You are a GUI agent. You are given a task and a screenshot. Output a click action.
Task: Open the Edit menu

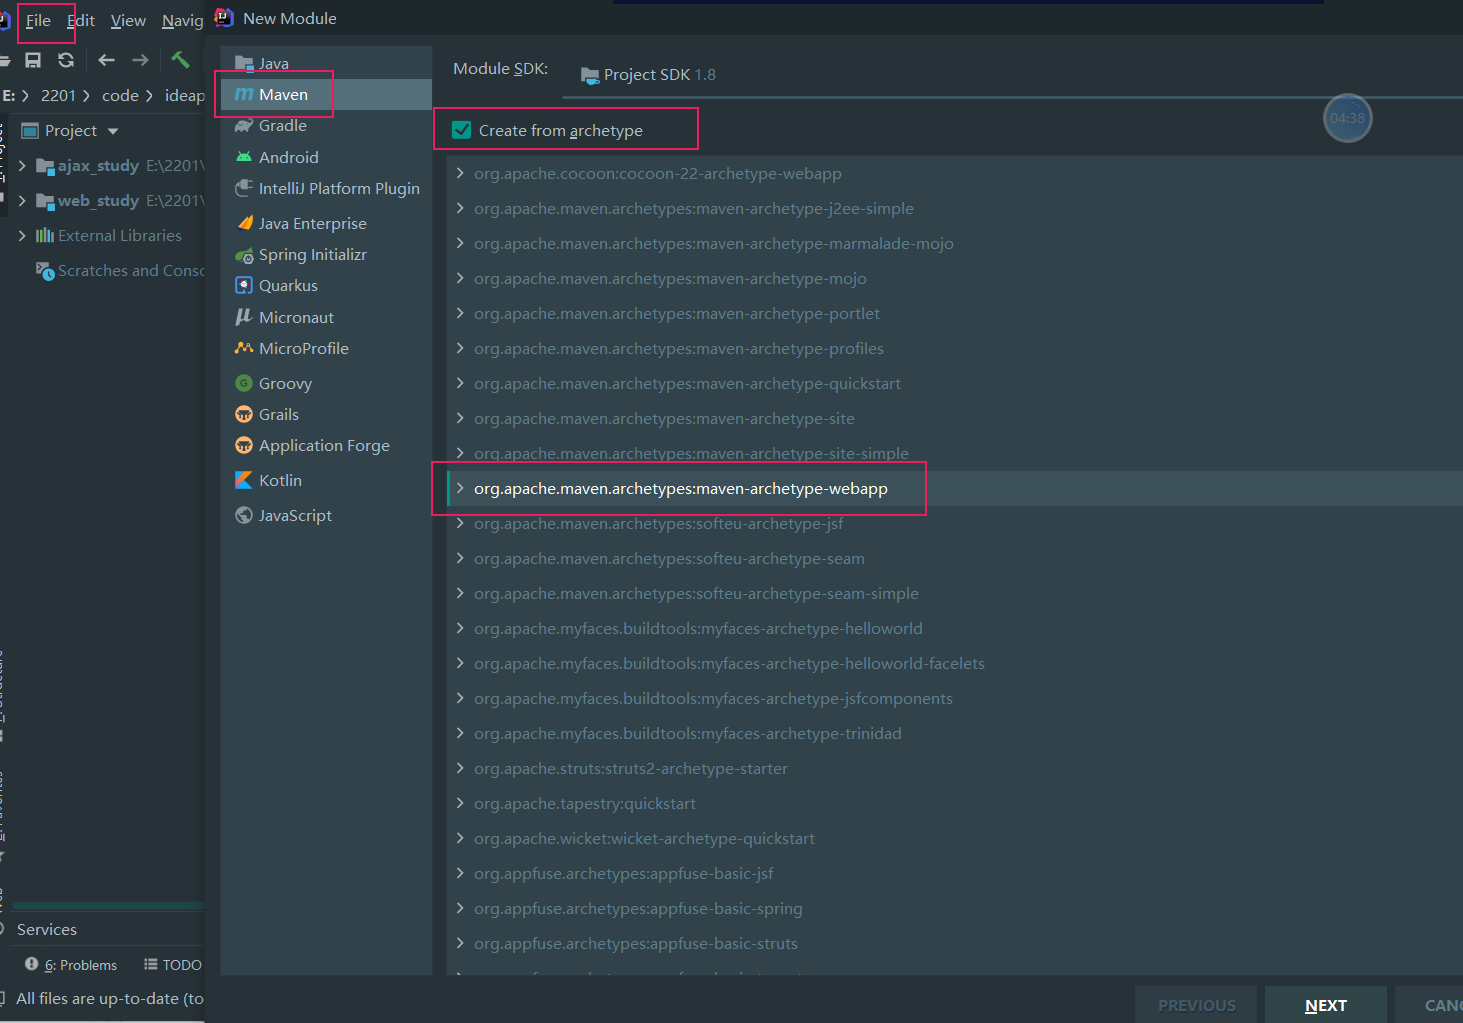tap(81, 20)
